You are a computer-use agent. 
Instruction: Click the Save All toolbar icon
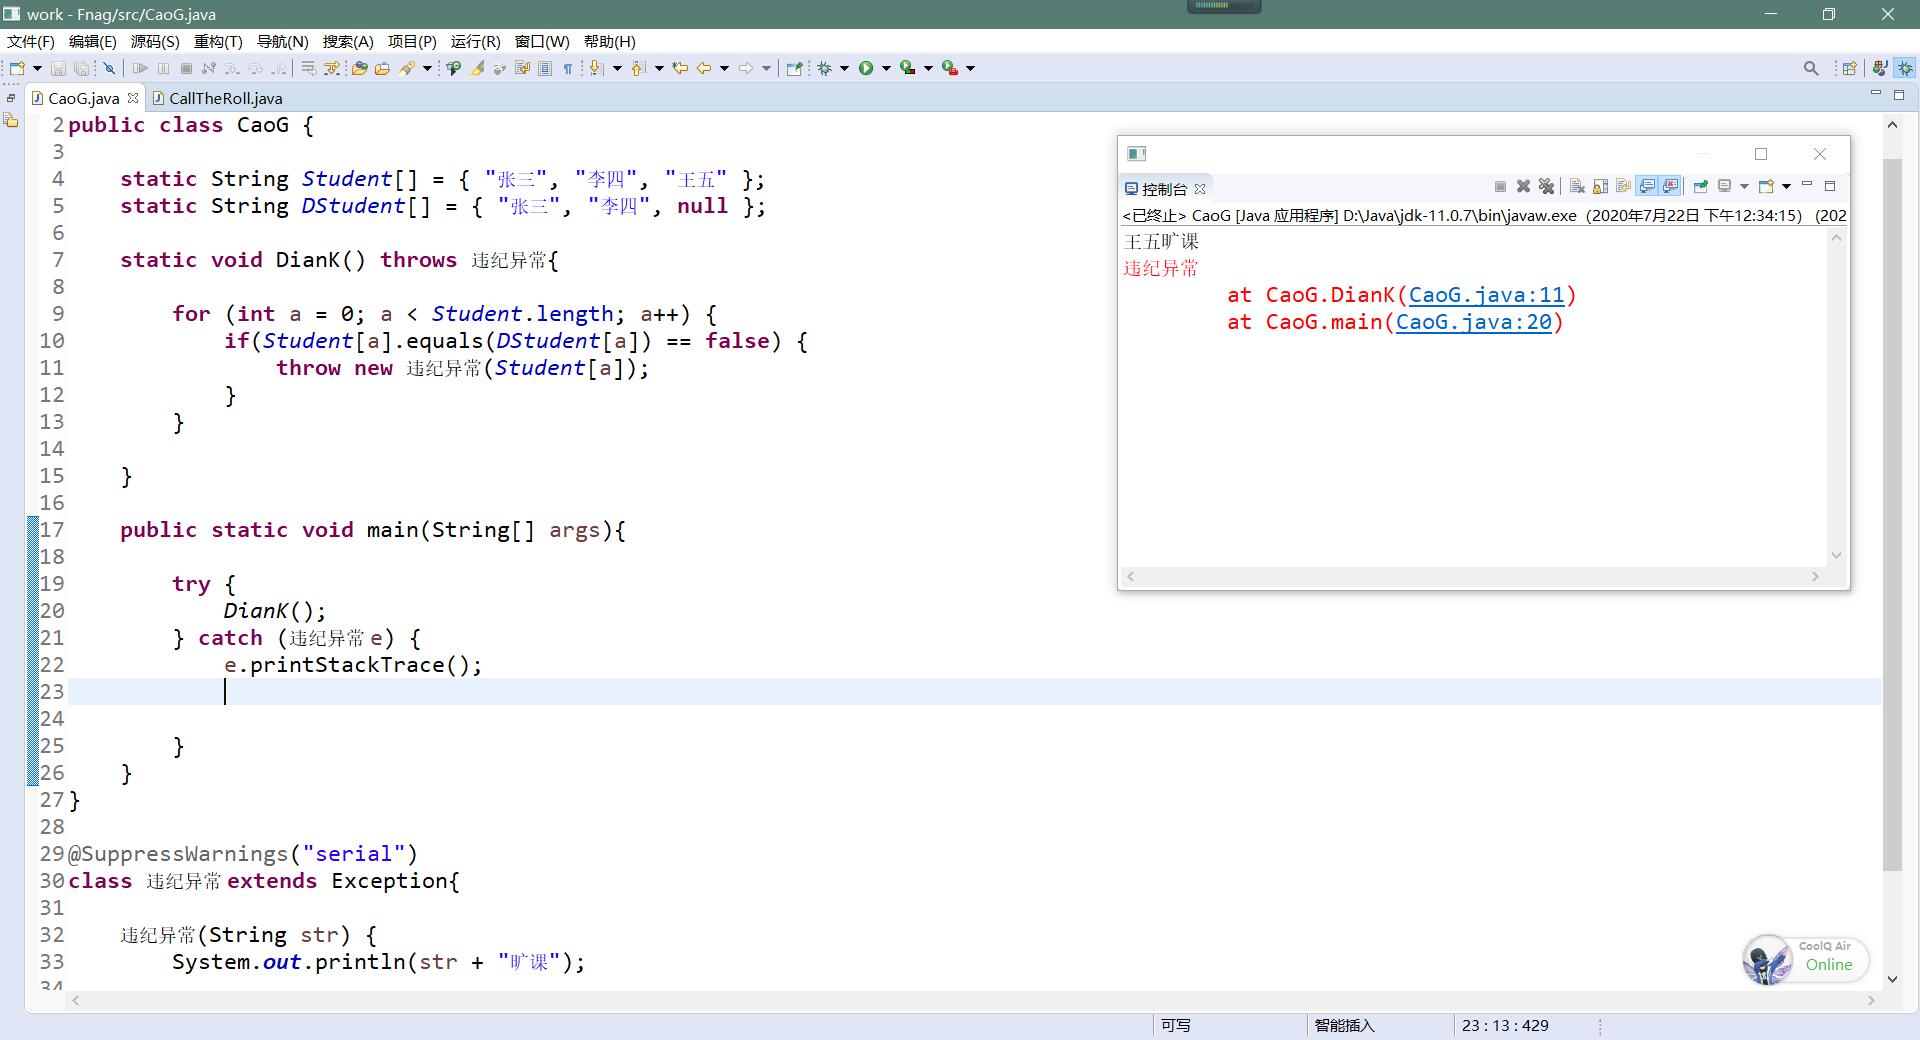81,68
